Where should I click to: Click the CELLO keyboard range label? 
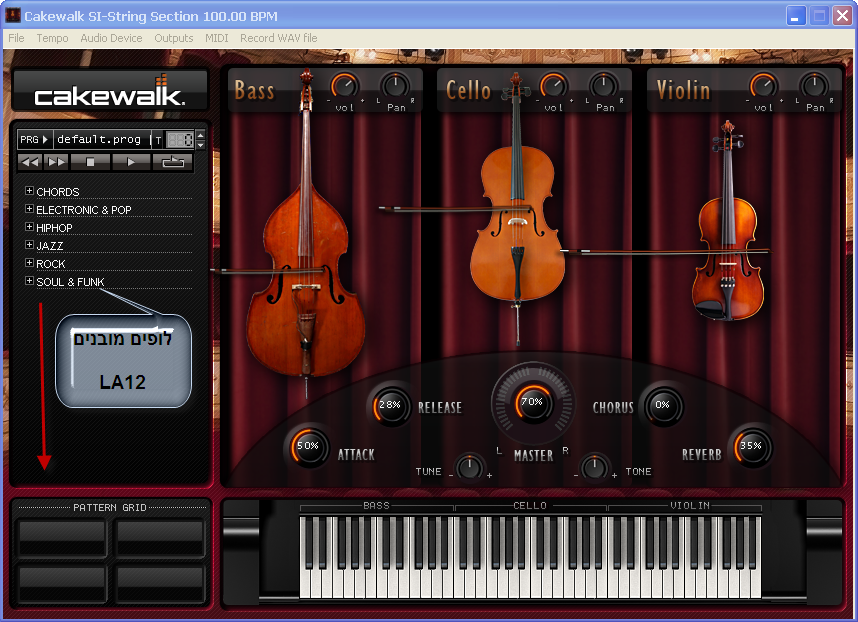tap(530, 506)
